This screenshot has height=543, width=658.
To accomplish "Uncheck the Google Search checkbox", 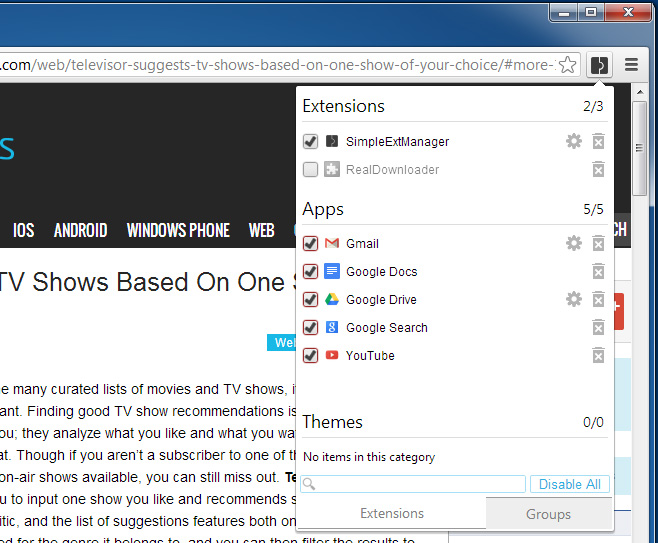I will tap(311, 328).
